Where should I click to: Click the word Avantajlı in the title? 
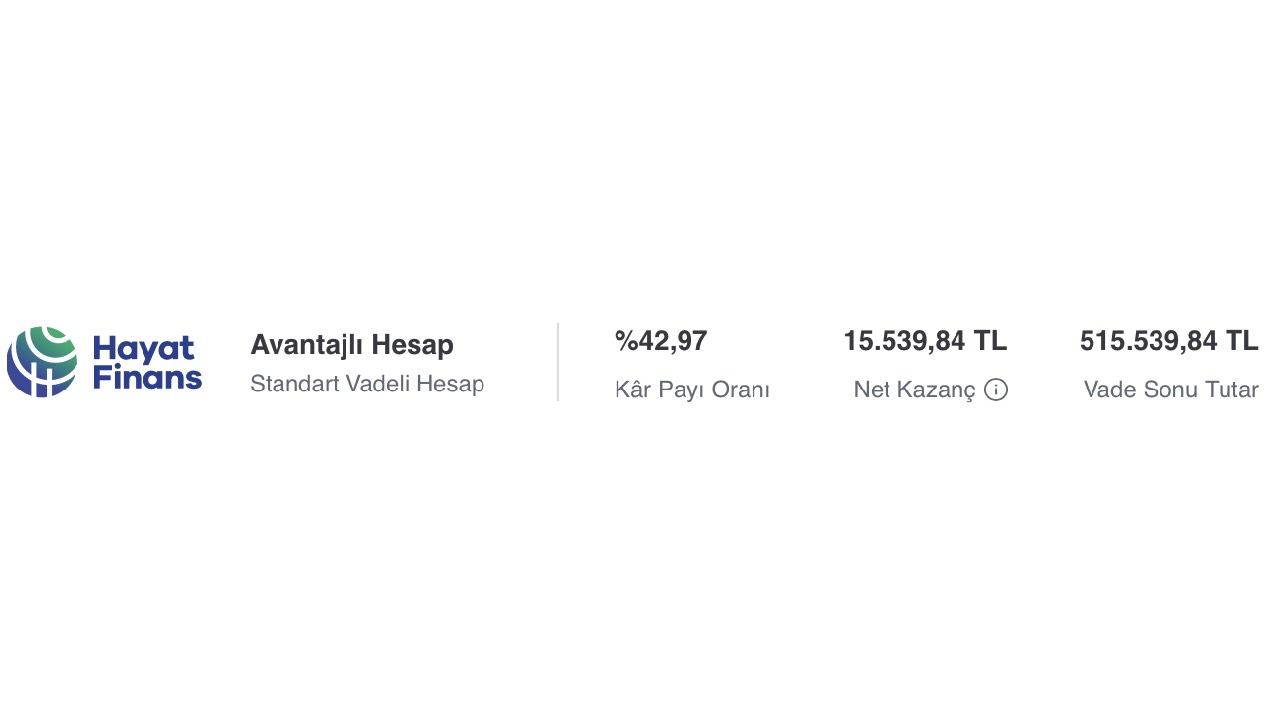click(x=307, y=345)
